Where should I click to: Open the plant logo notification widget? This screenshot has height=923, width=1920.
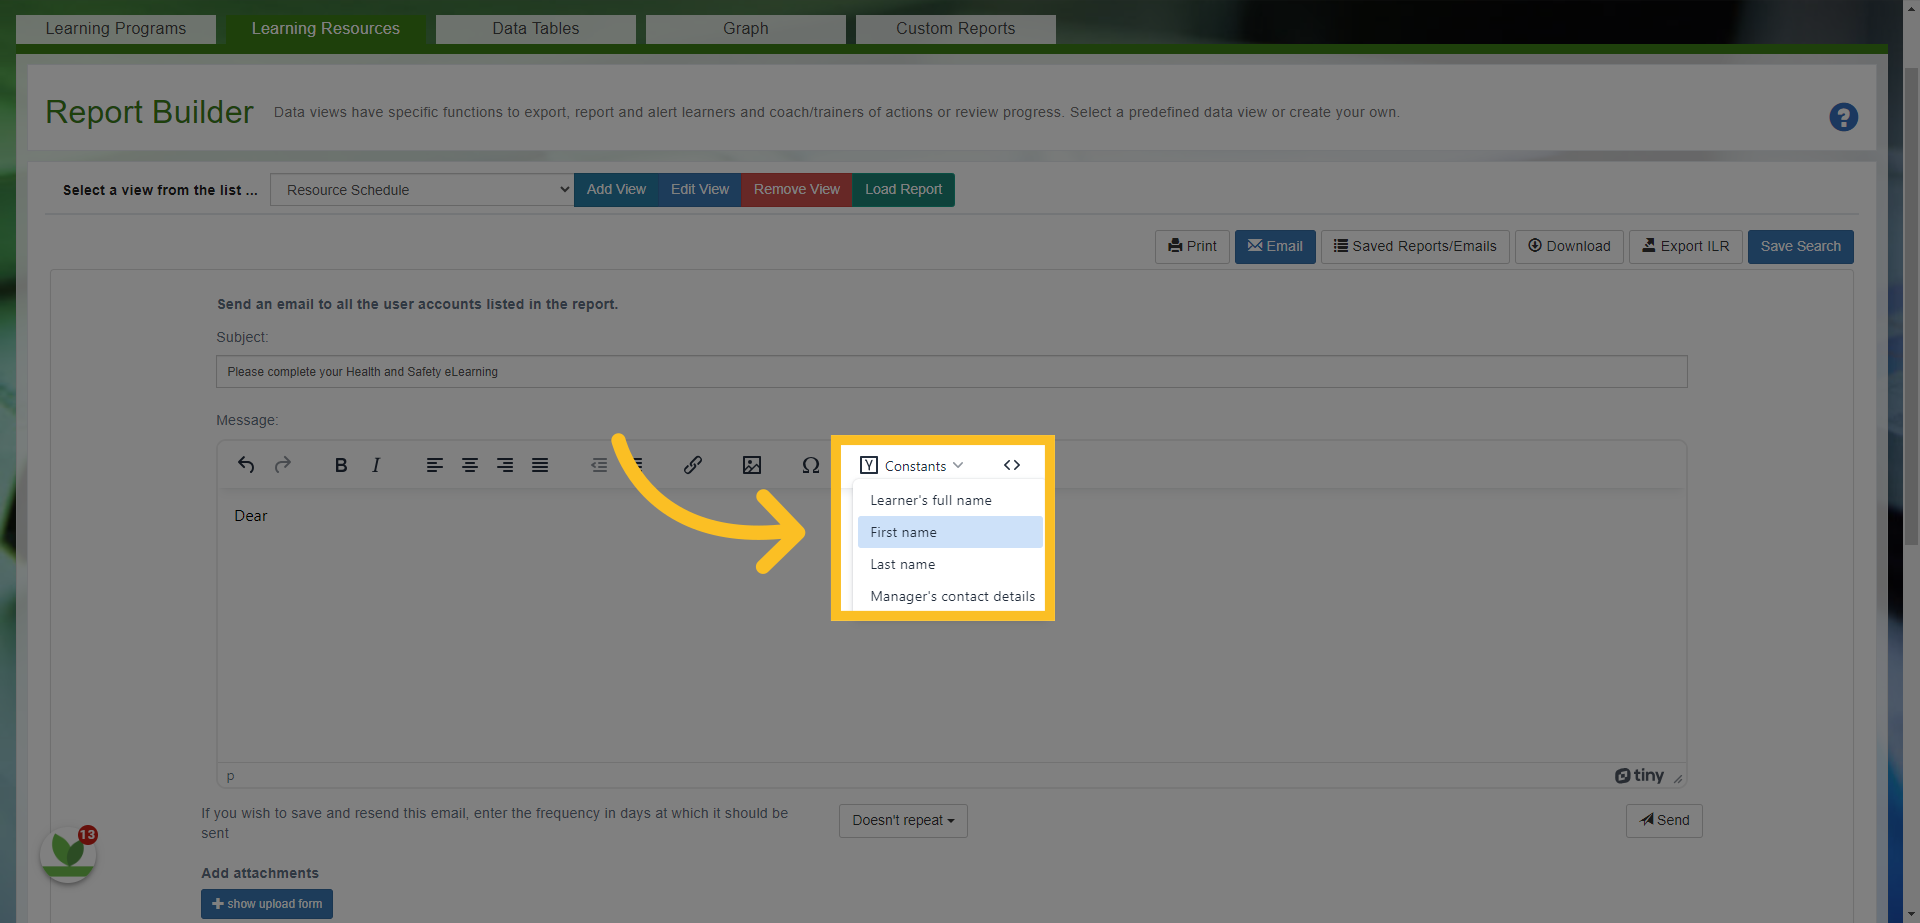pos(68,853)
